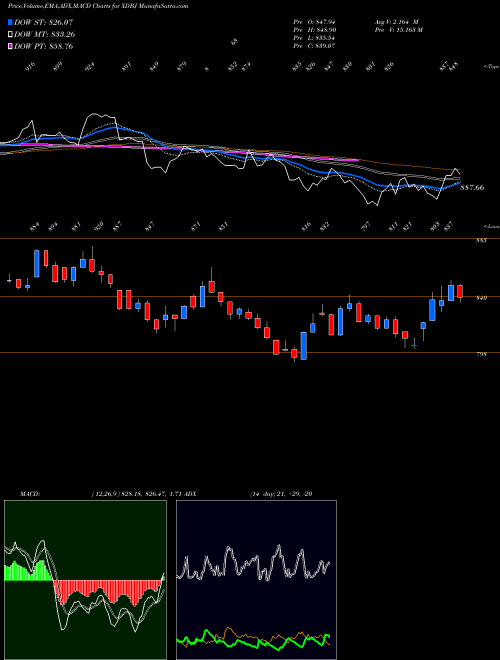
Task: Click the blue DOW ST legend swatch
Action: [10, 22]
